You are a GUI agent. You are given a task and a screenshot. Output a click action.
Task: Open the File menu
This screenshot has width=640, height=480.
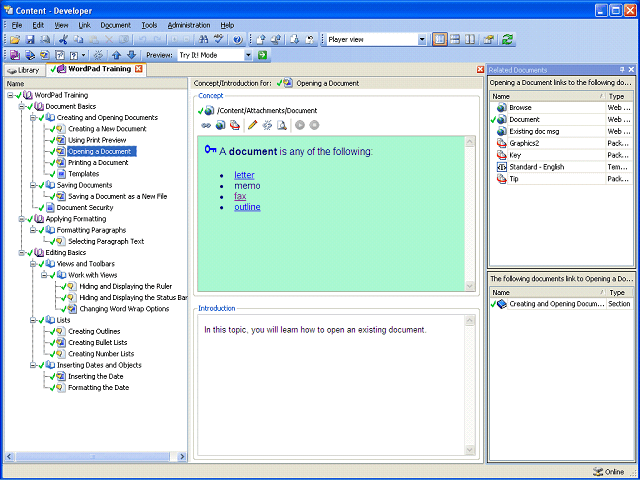pos(17,25)
